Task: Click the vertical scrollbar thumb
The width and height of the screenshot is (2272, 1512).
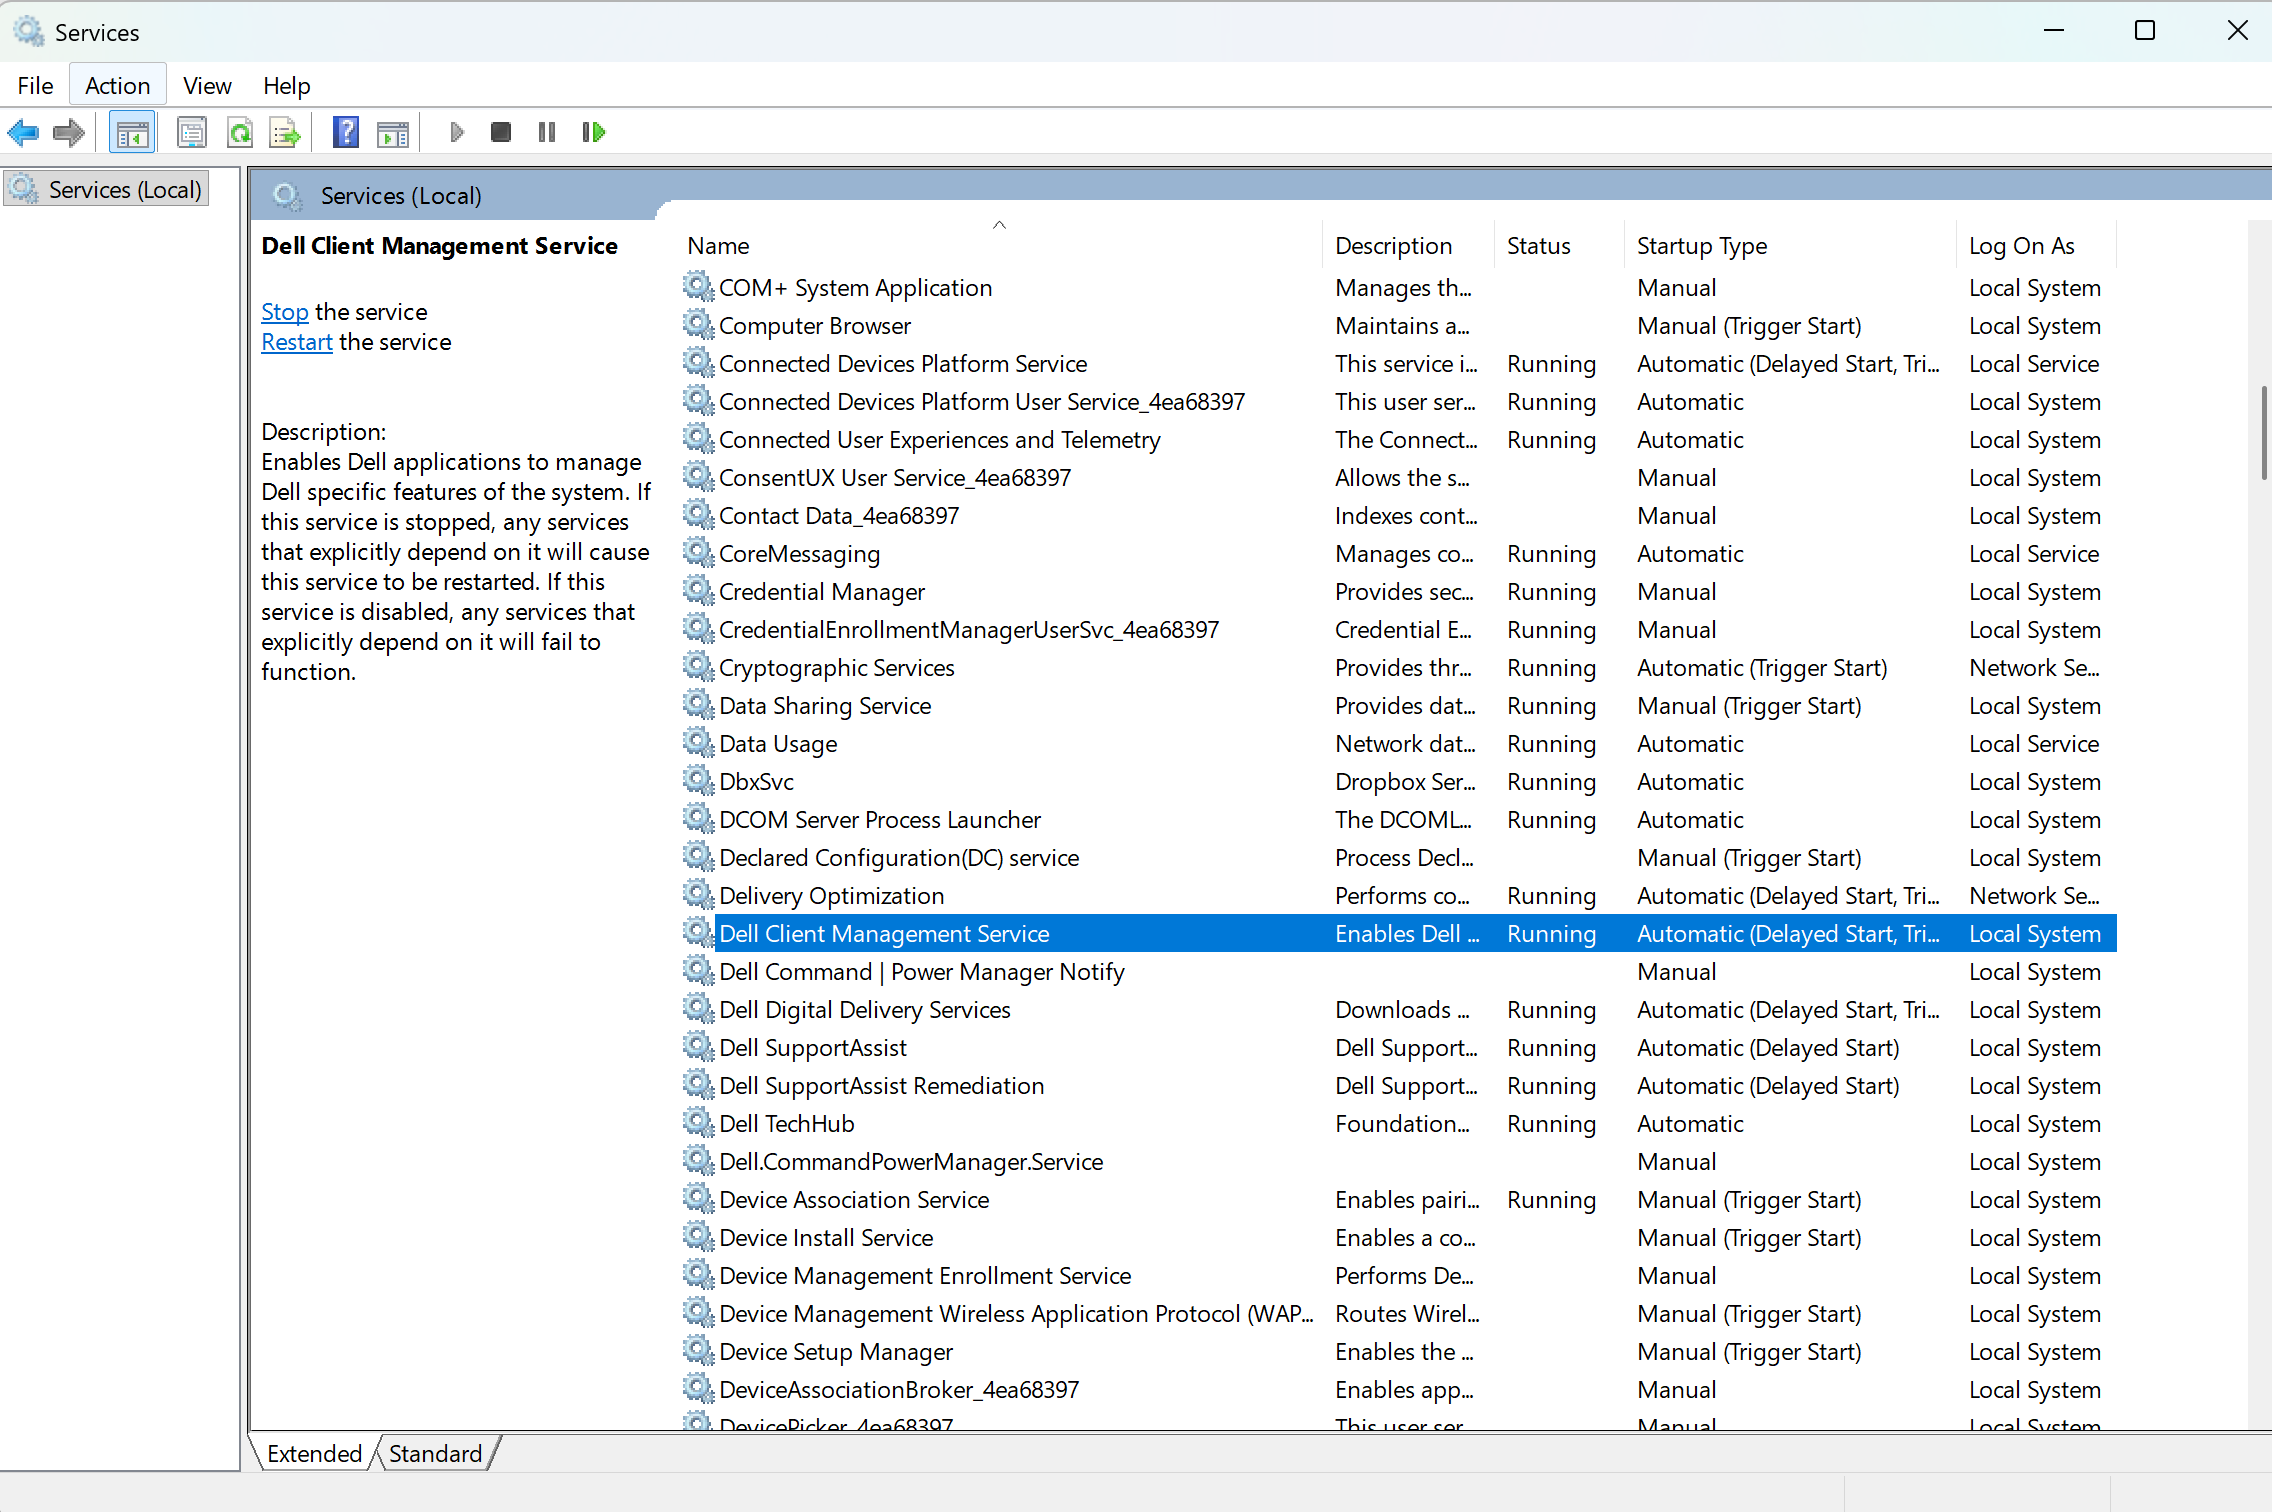Action: click(x=2263, y=432)
